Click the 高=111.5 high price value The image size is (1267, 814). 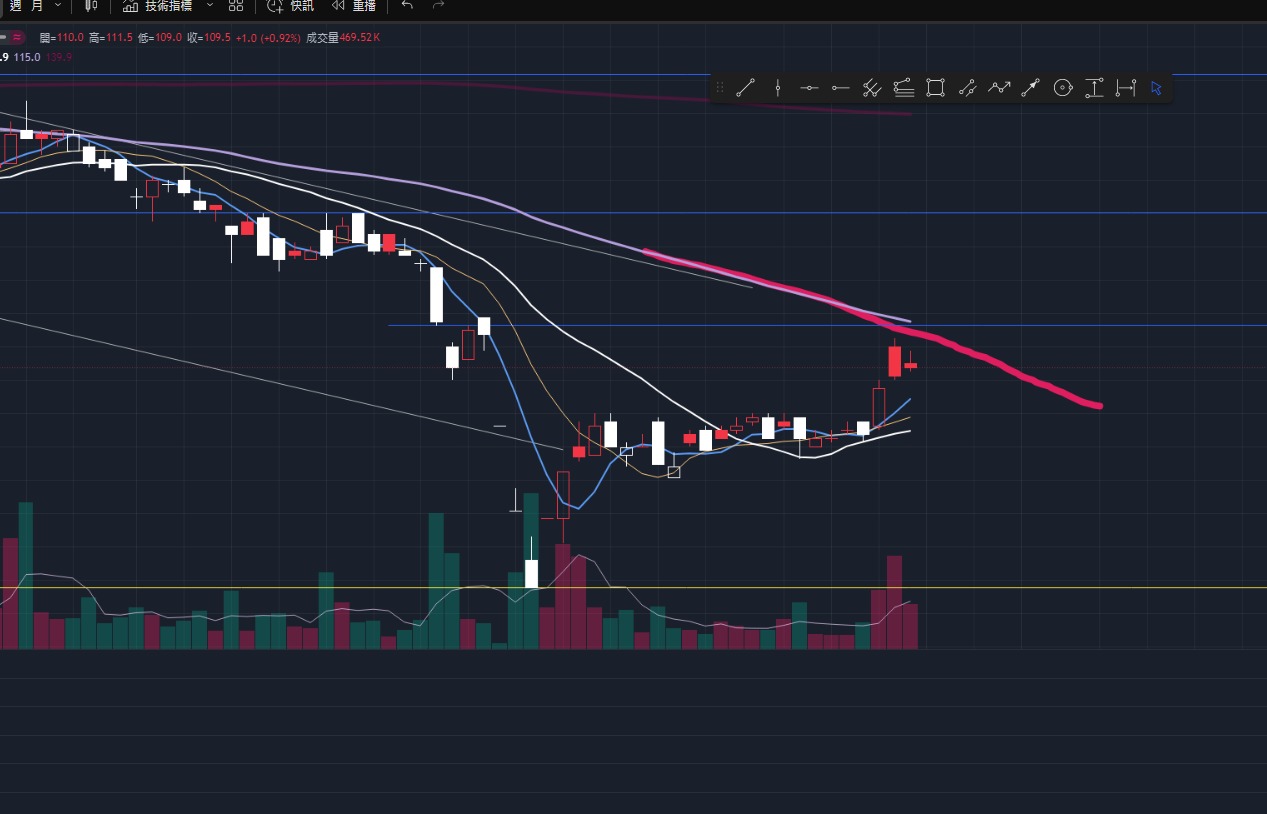[111, 37]
